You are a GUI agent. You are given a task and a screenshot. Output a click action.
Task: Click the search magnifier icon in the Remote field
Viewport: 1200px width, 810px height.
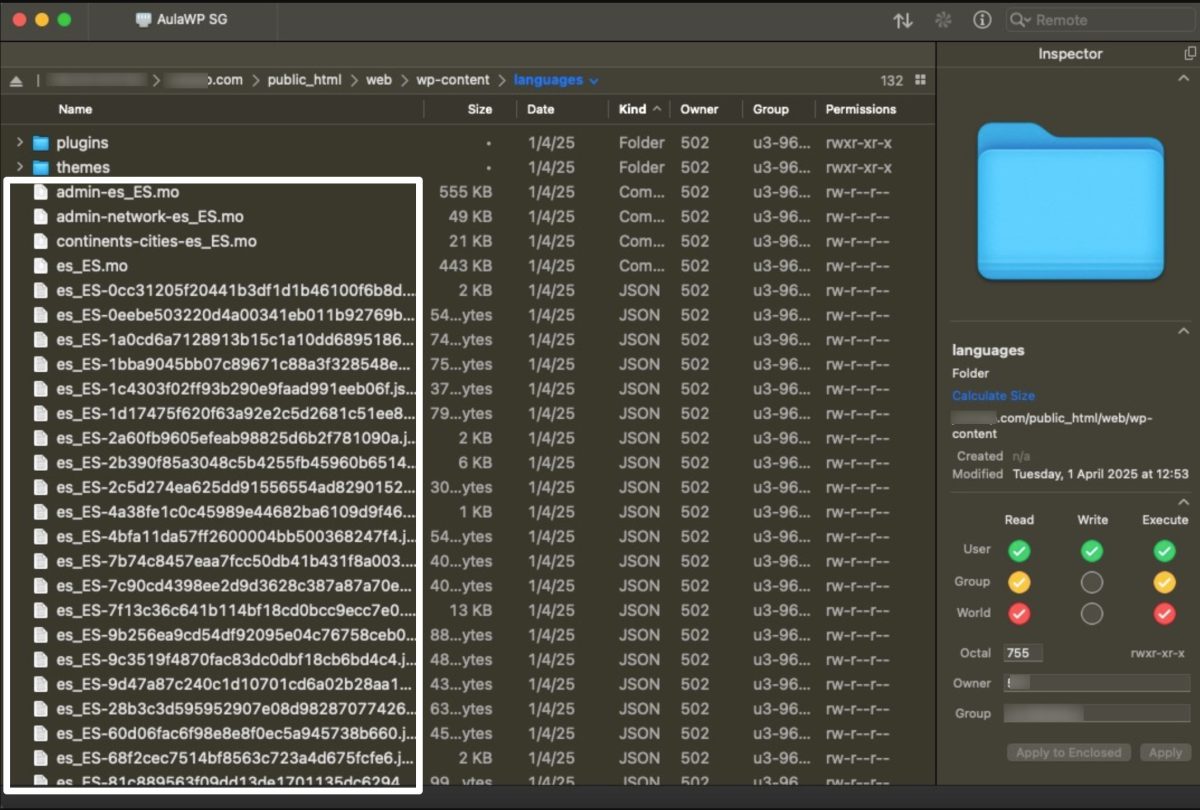point(1015,19)
